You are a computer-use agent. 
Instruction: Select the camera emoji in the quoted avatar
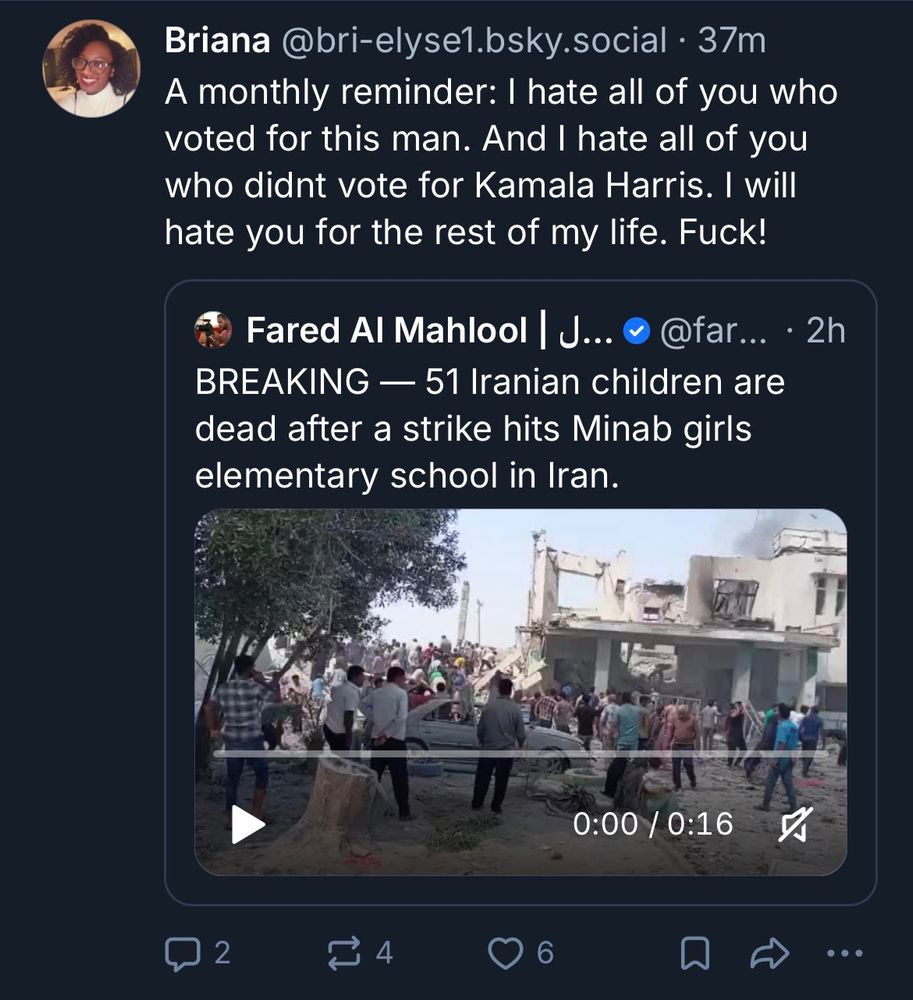[x=210, y=329]
